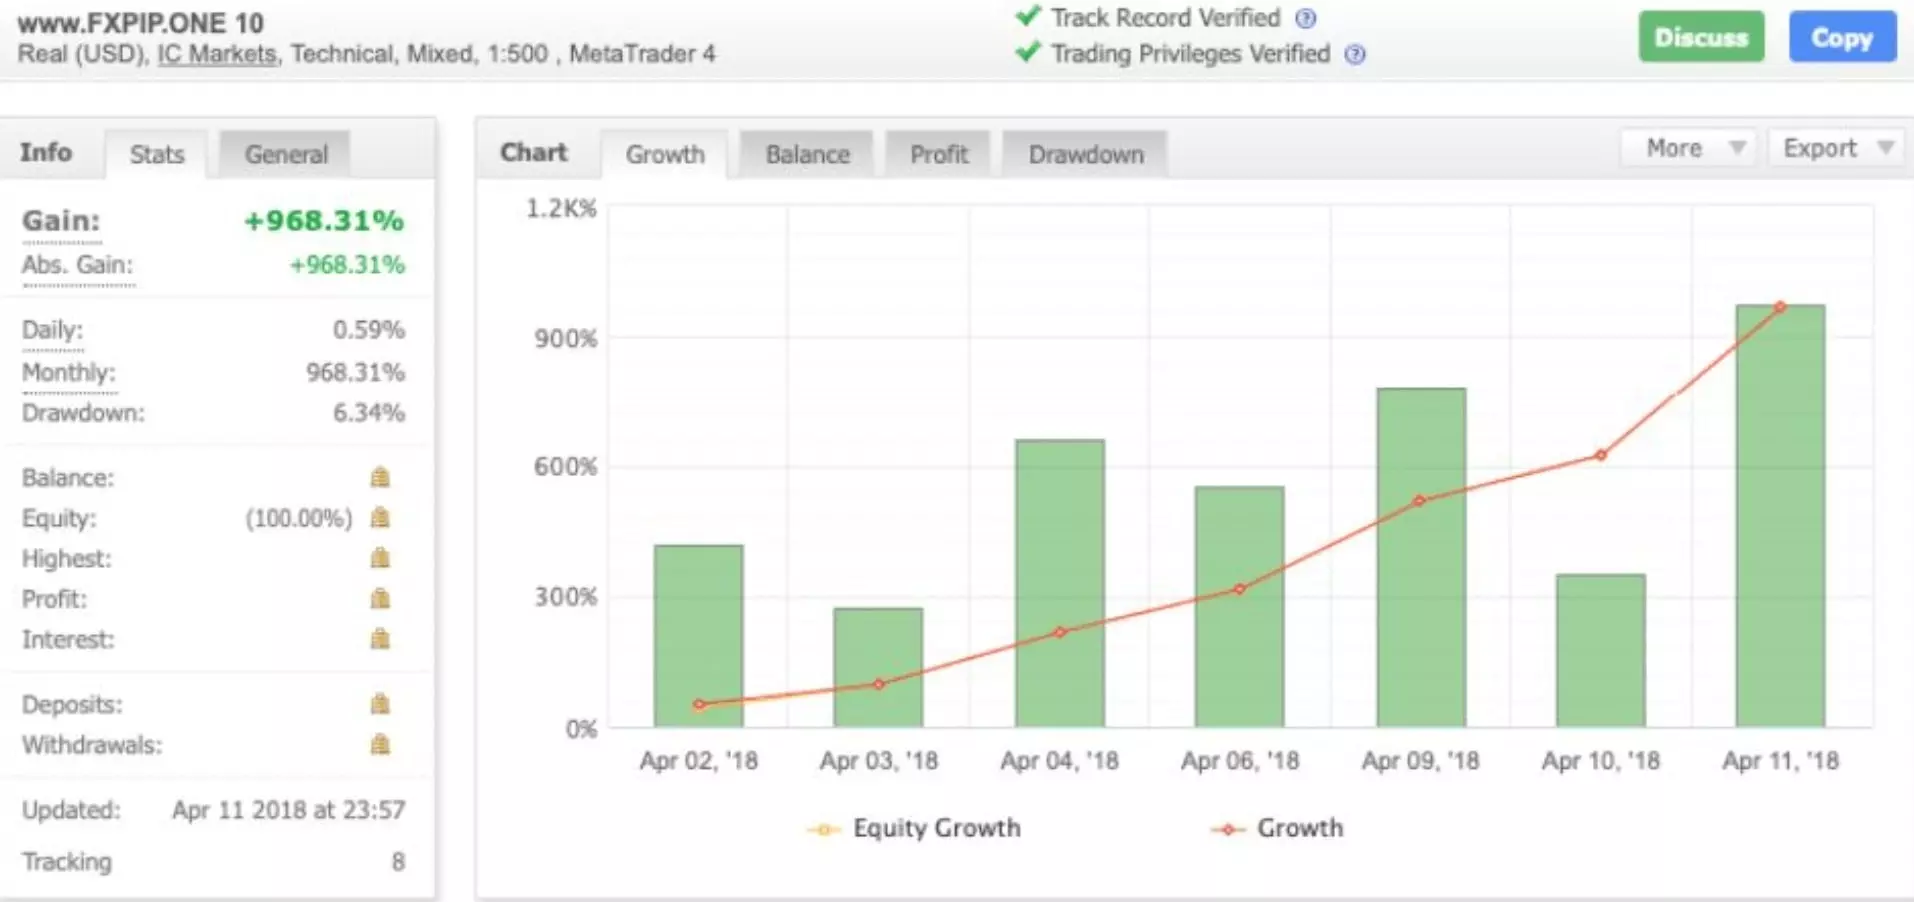The image size is (1914, 902).
Task: Open the Export dropdown
Action: click(x=1833, y=149)
